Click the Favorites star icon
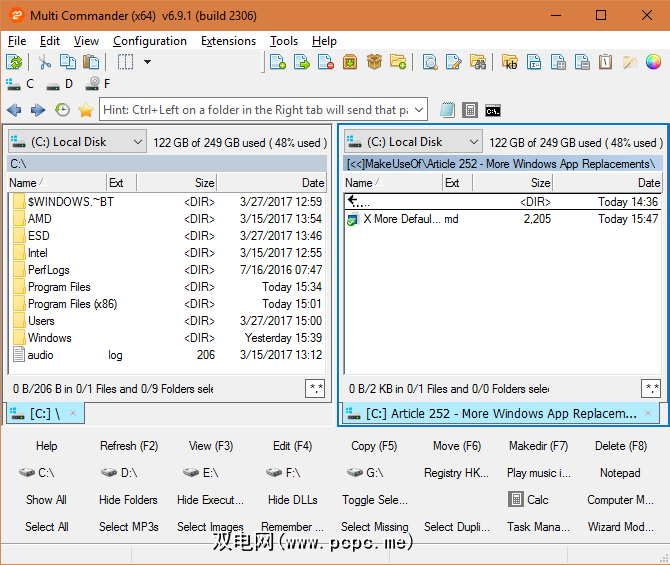 86,110
